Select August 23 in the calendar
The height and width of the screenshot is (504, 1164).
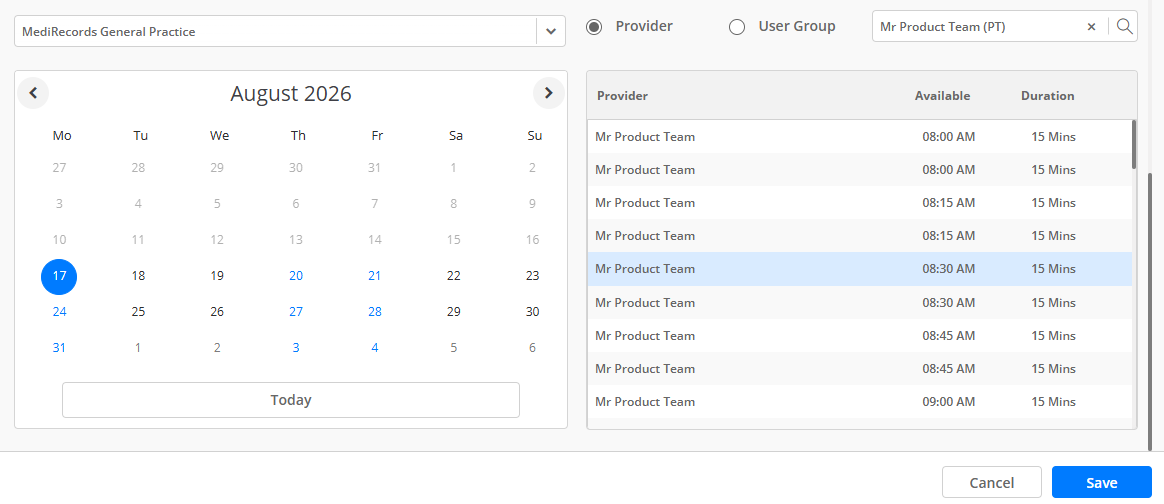532,276
